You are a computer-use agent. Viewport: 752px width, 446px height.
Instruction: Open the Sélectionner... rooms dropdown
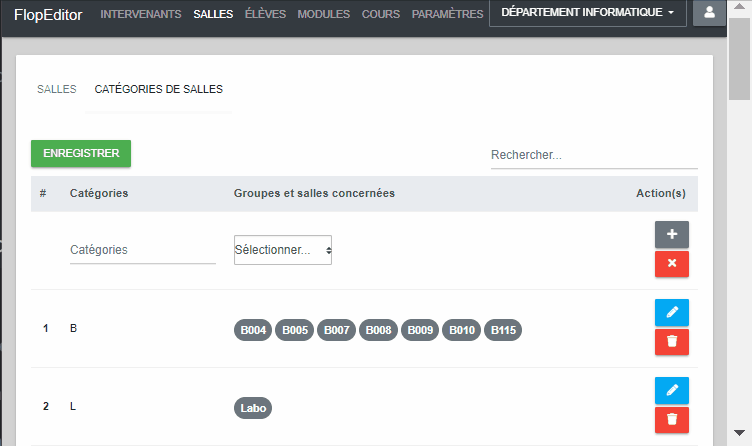pos(282,250)
